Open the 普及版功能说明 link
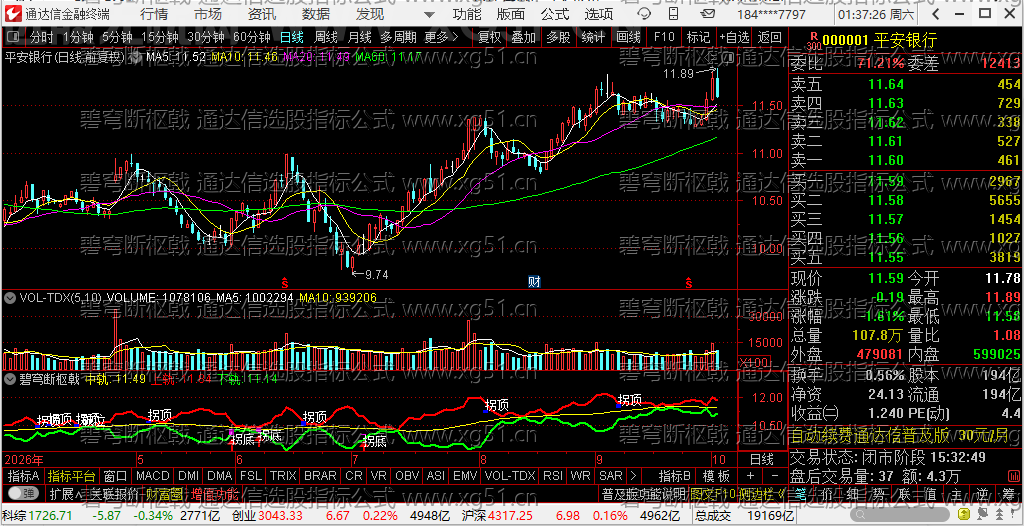 pyautogui.click(x=644, y=493)
